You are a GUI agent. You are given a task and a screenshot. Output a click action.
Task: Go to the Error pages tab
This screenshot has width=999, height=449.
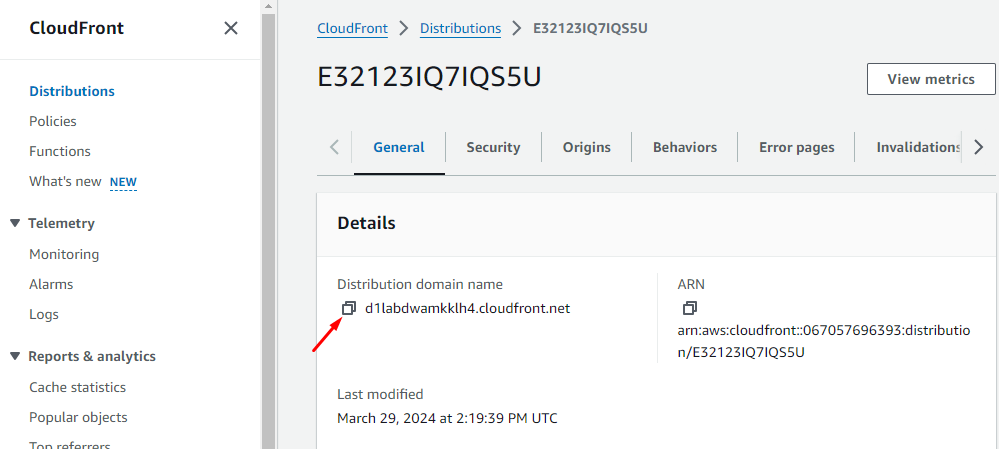tap(796, 147)
